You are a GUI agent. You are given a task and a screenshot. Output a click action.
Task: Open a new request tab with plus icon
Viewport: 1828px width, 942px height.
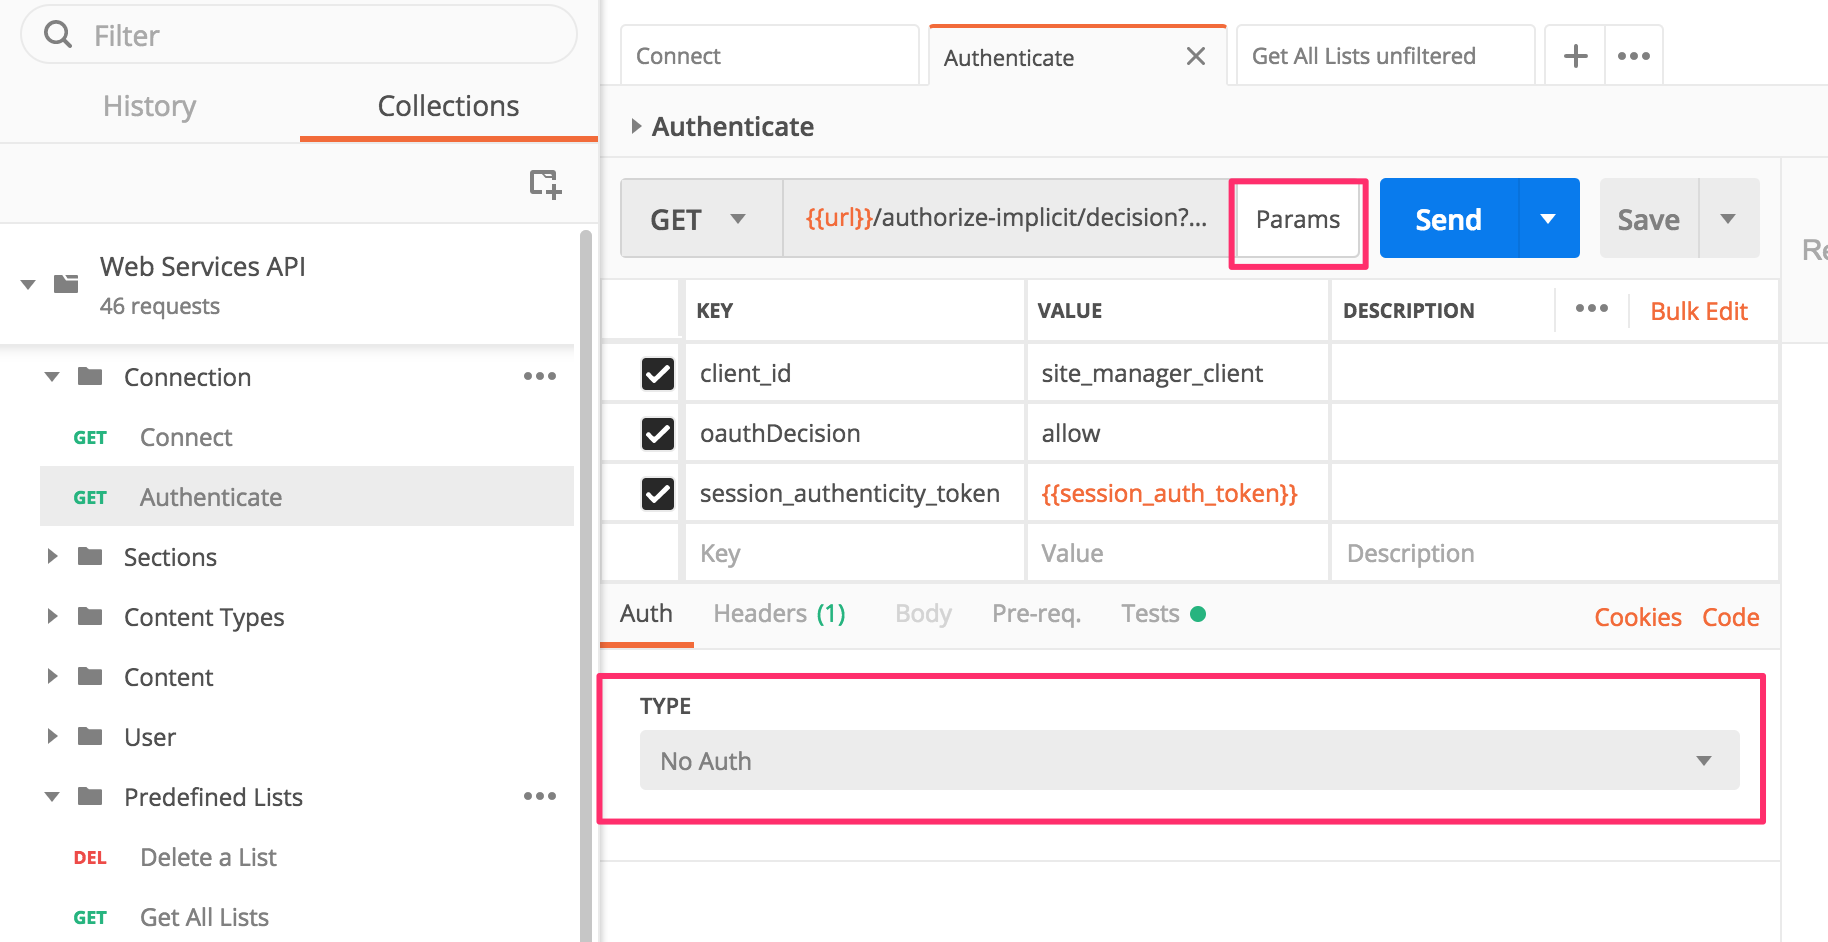[x=1575, y=56]
